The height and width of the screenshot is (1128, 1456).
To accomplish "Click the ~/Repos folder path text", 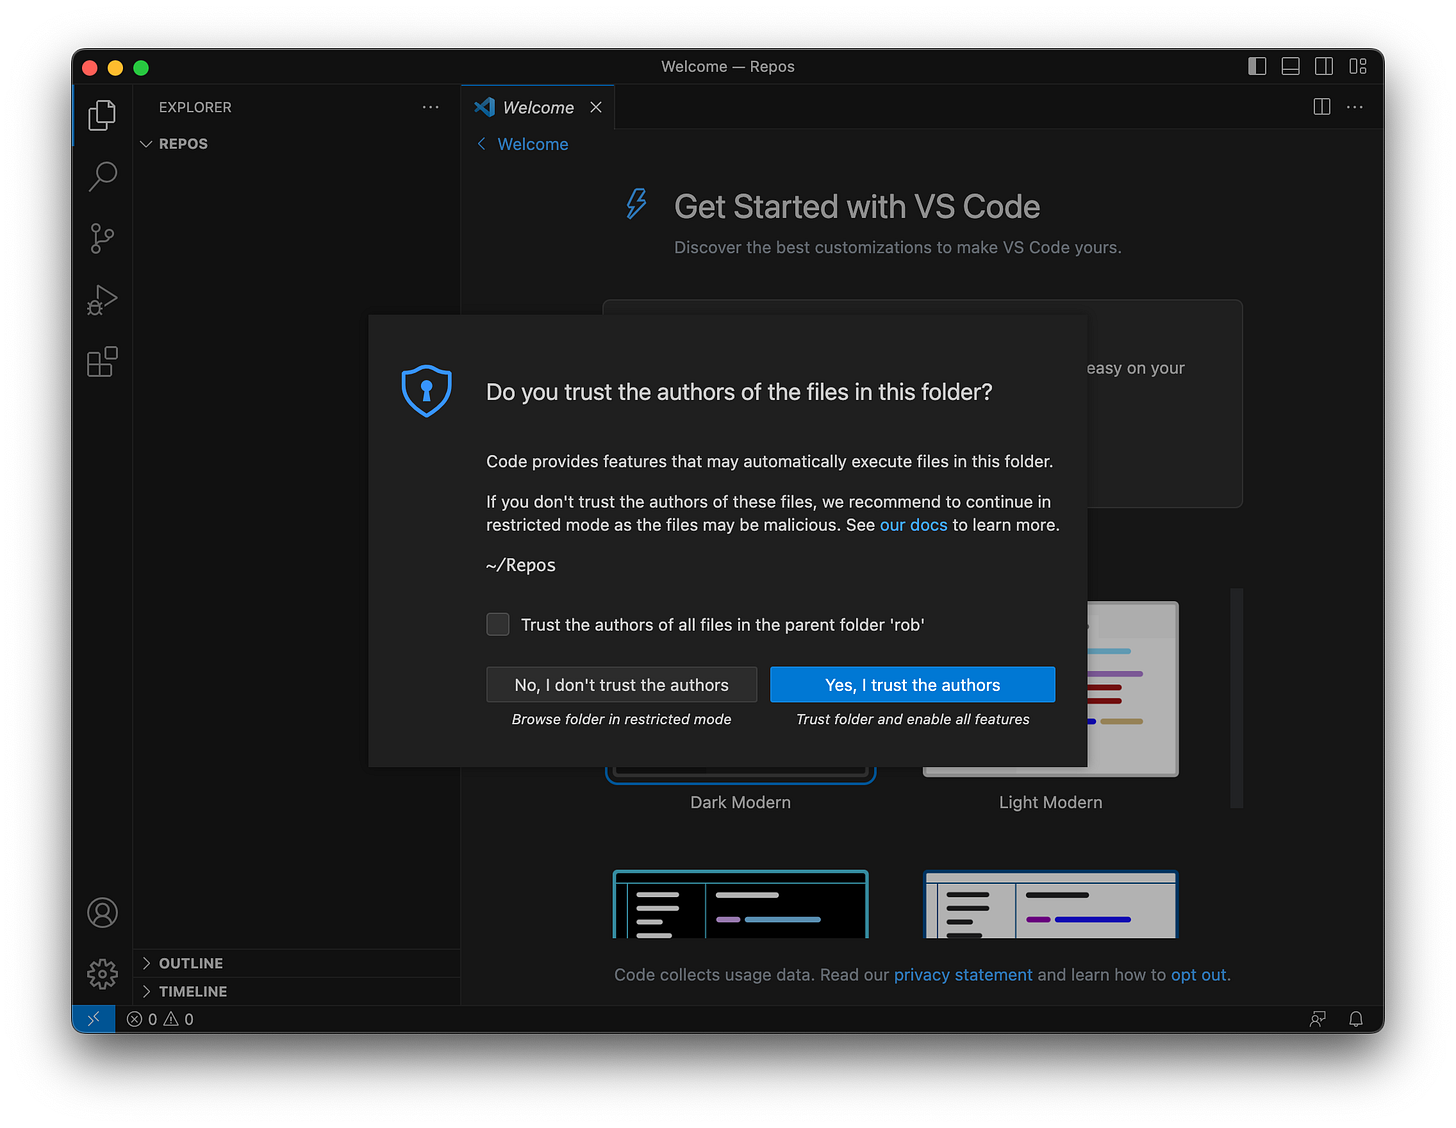I will coord(521,565).
